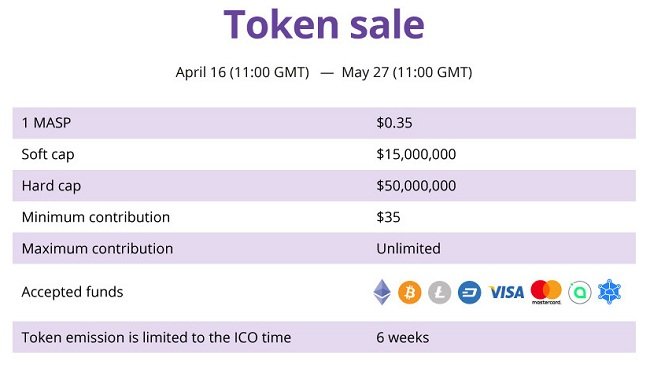Click the 6 weeks ICO time value

click(x=403, y=338)
